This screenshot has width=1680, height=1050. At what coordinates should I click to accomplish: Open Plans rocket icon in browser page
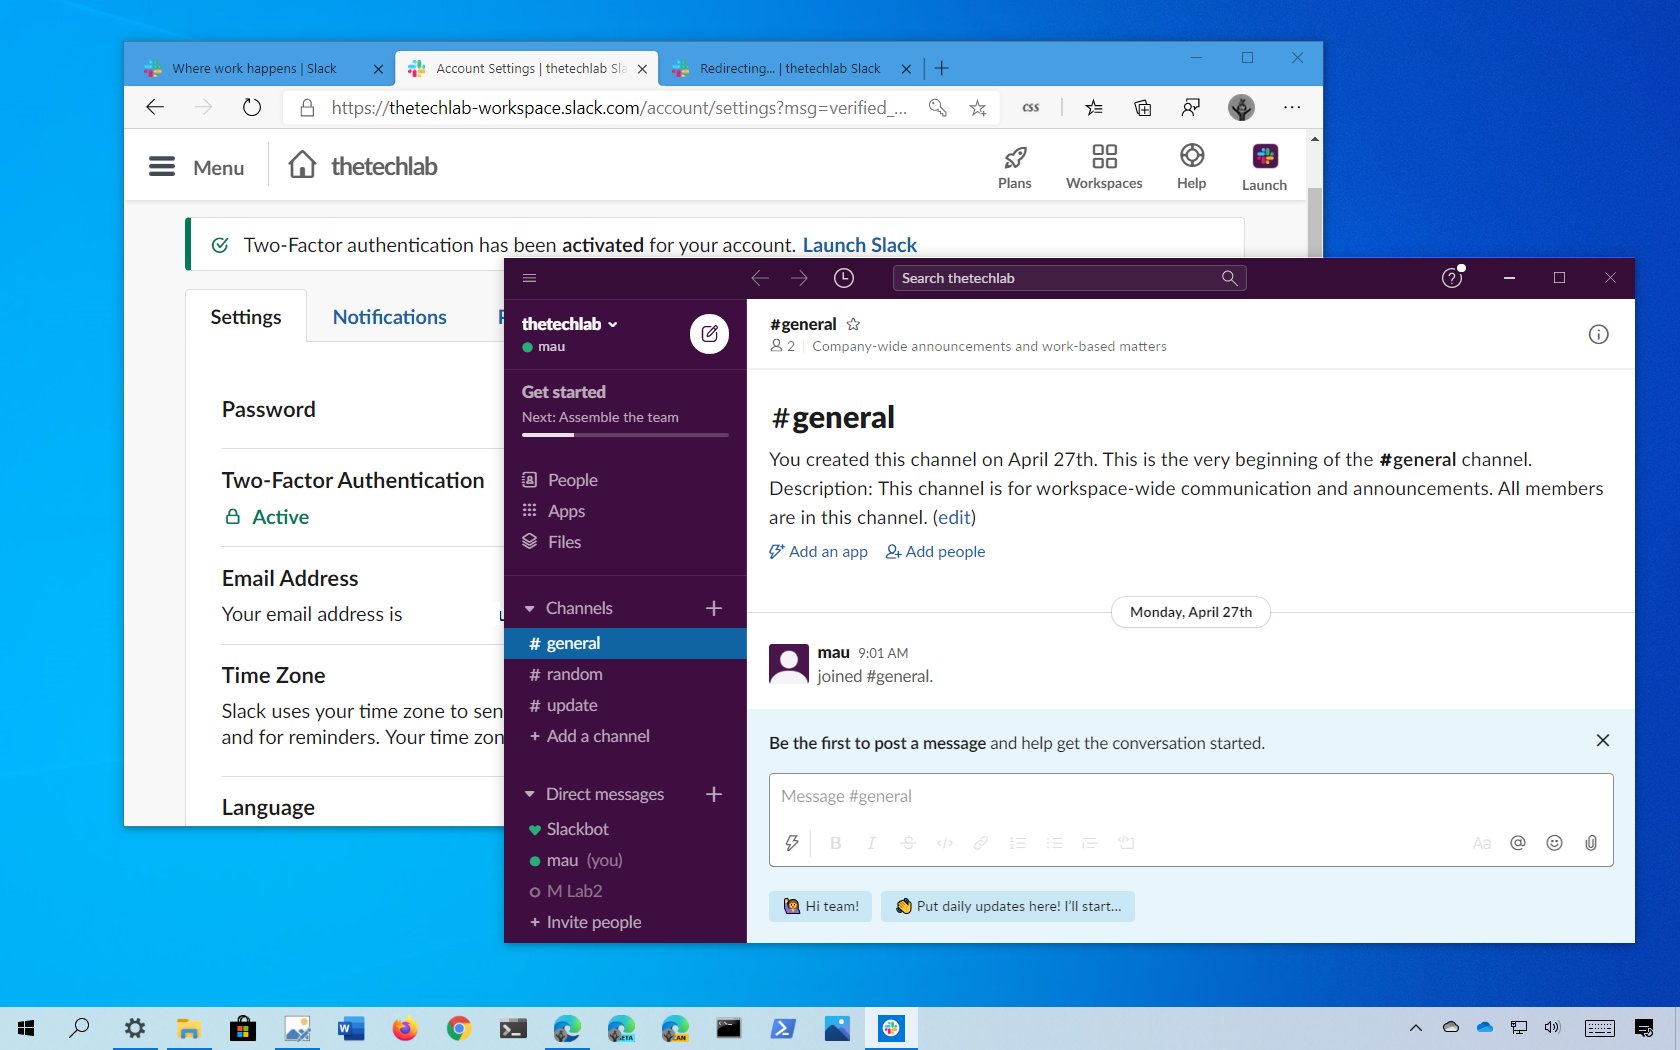1015,167
